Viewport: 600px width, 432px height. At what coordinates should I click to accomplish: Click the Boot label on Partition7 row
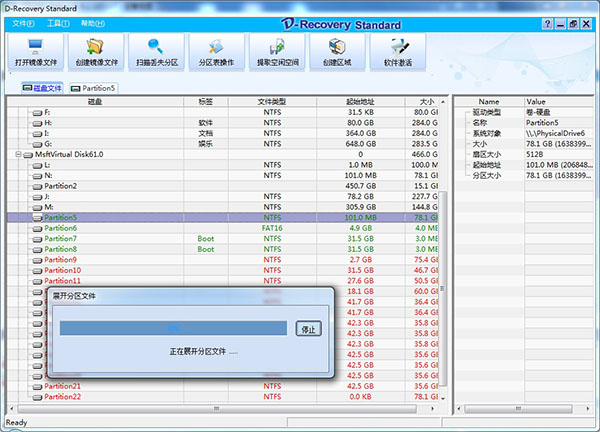tap(205, 239)
